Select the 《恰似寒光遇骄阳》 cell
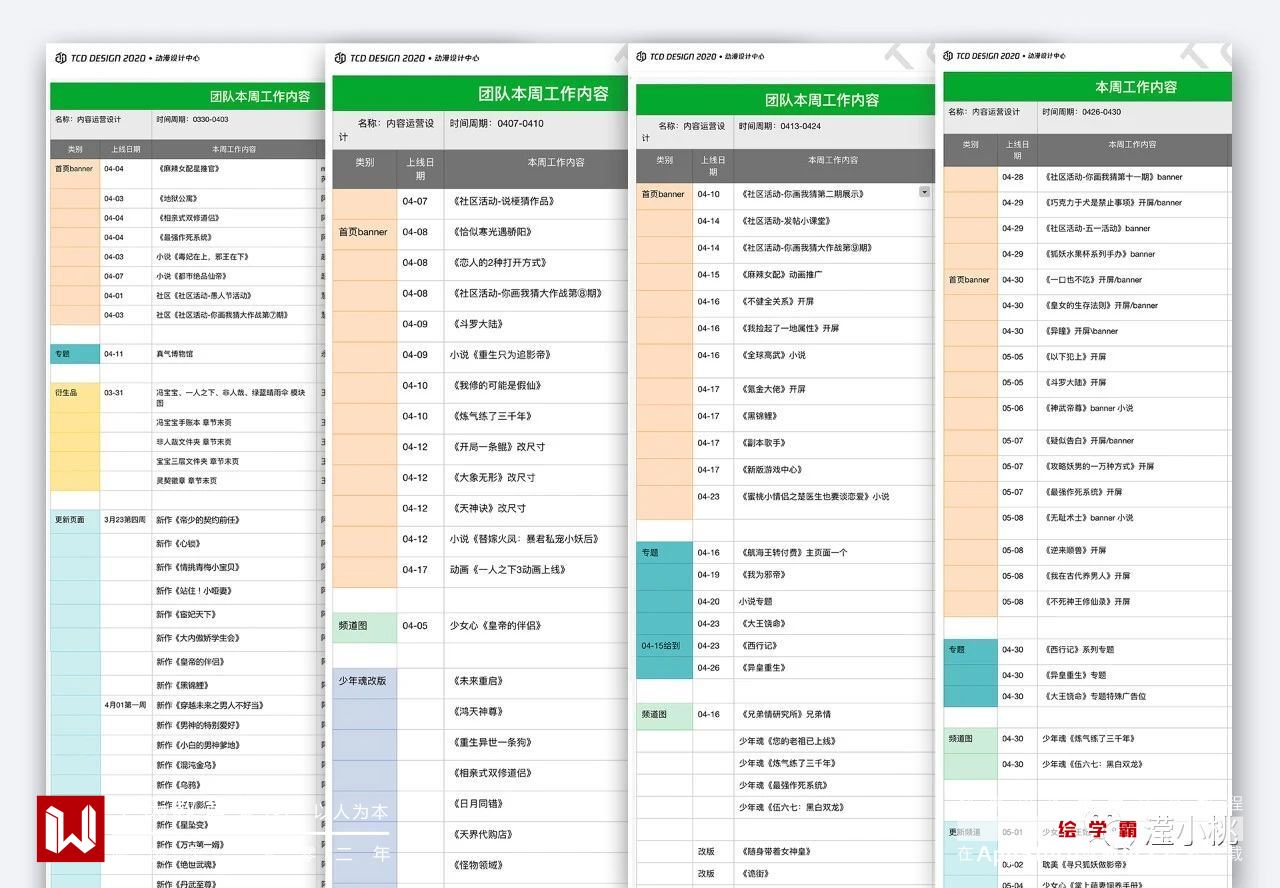This screenshot has width=1280, height=888. (x=536, y=232)
